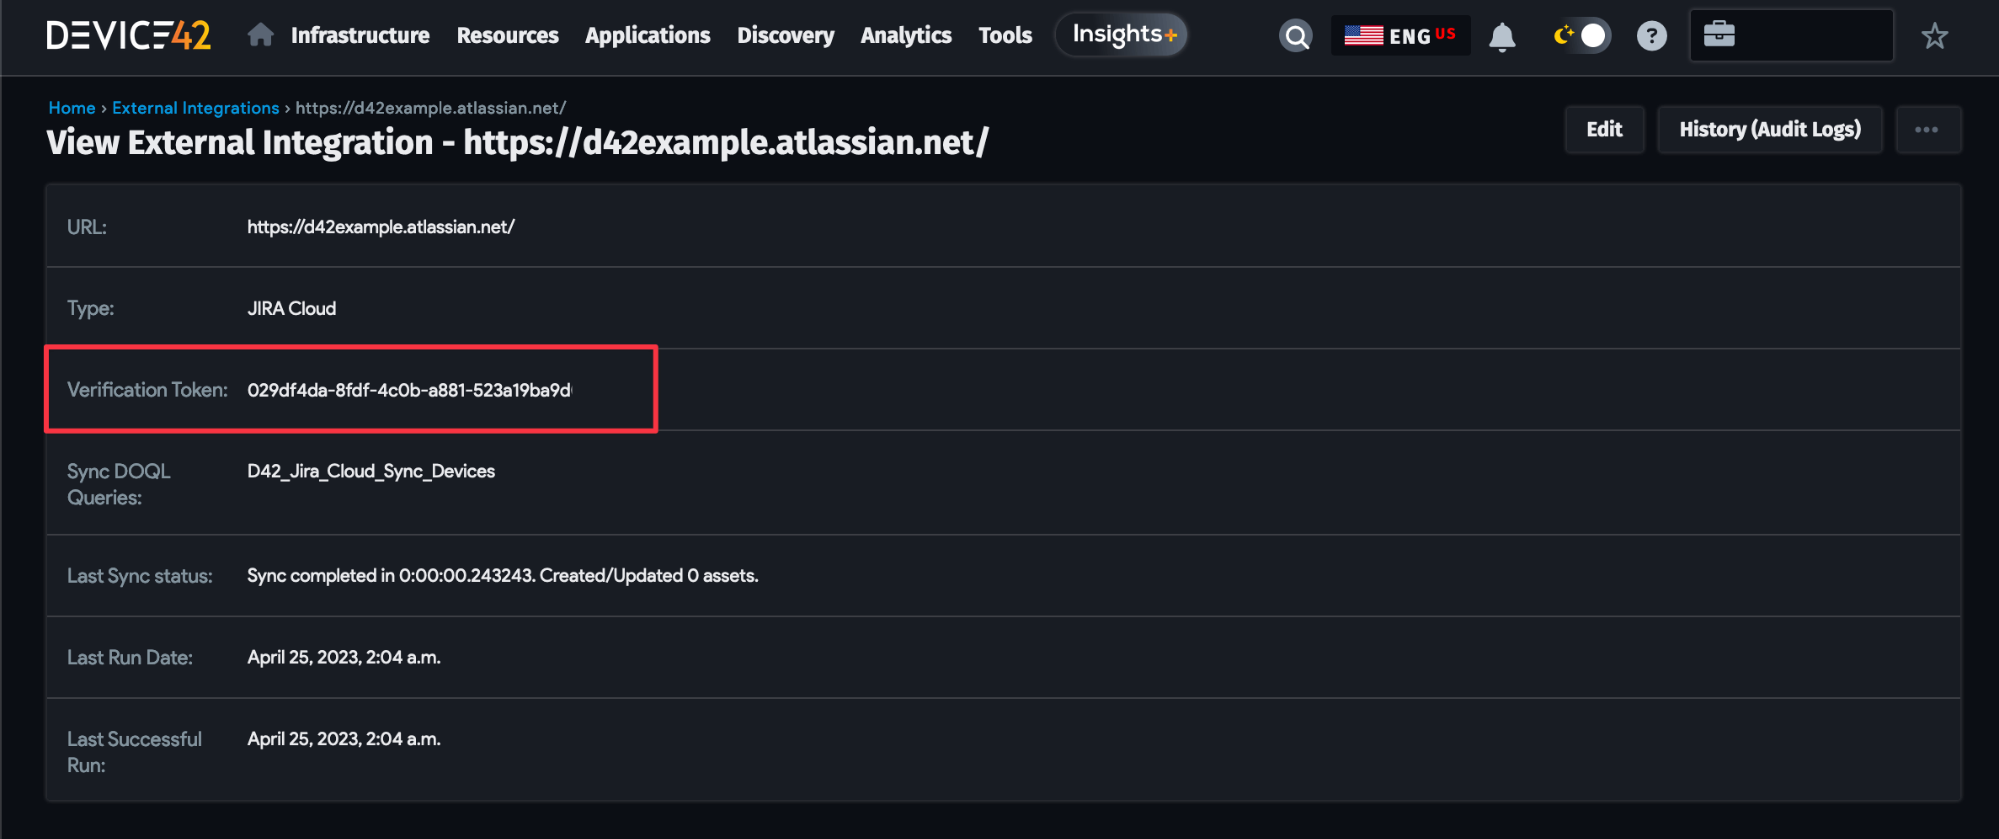Click the Device42 logo
This screenshot has height=839, width=1999.
(129, 36)
